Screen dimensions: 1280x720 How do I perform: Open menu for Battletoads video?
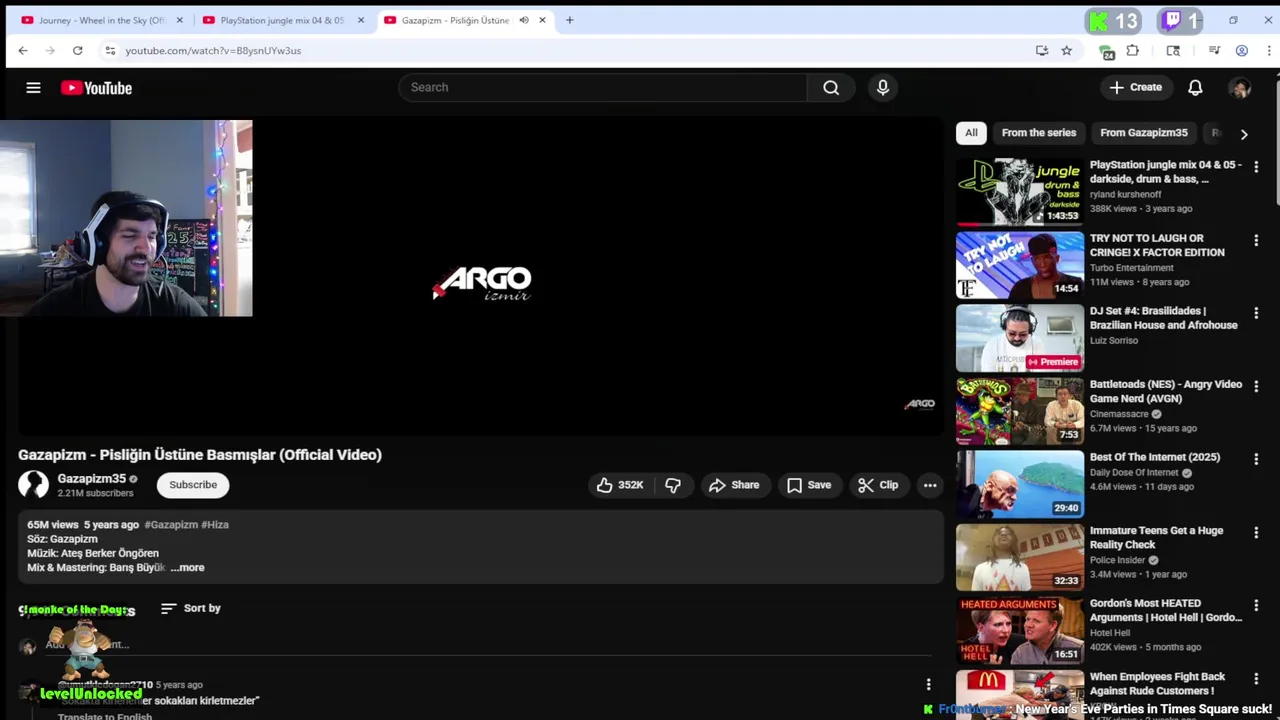pyautogui.click(x=1256, y=387)
